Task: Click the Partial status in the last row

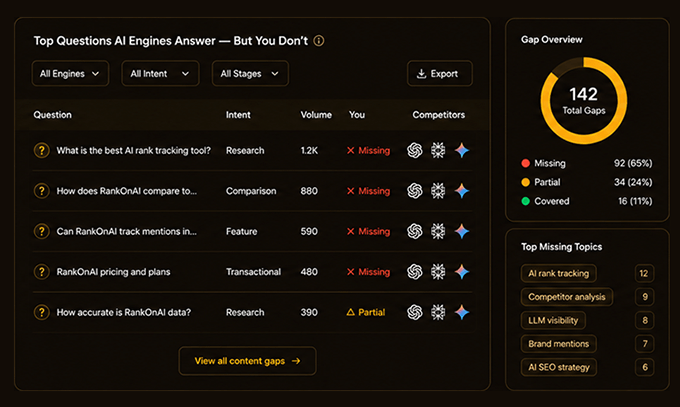Action: [x=366, y=312]
